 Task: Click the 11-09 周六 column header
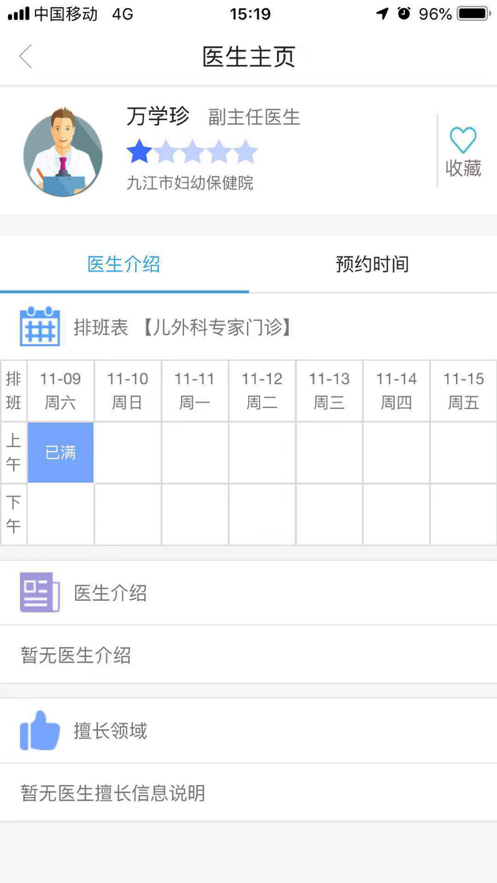[60, 391]
